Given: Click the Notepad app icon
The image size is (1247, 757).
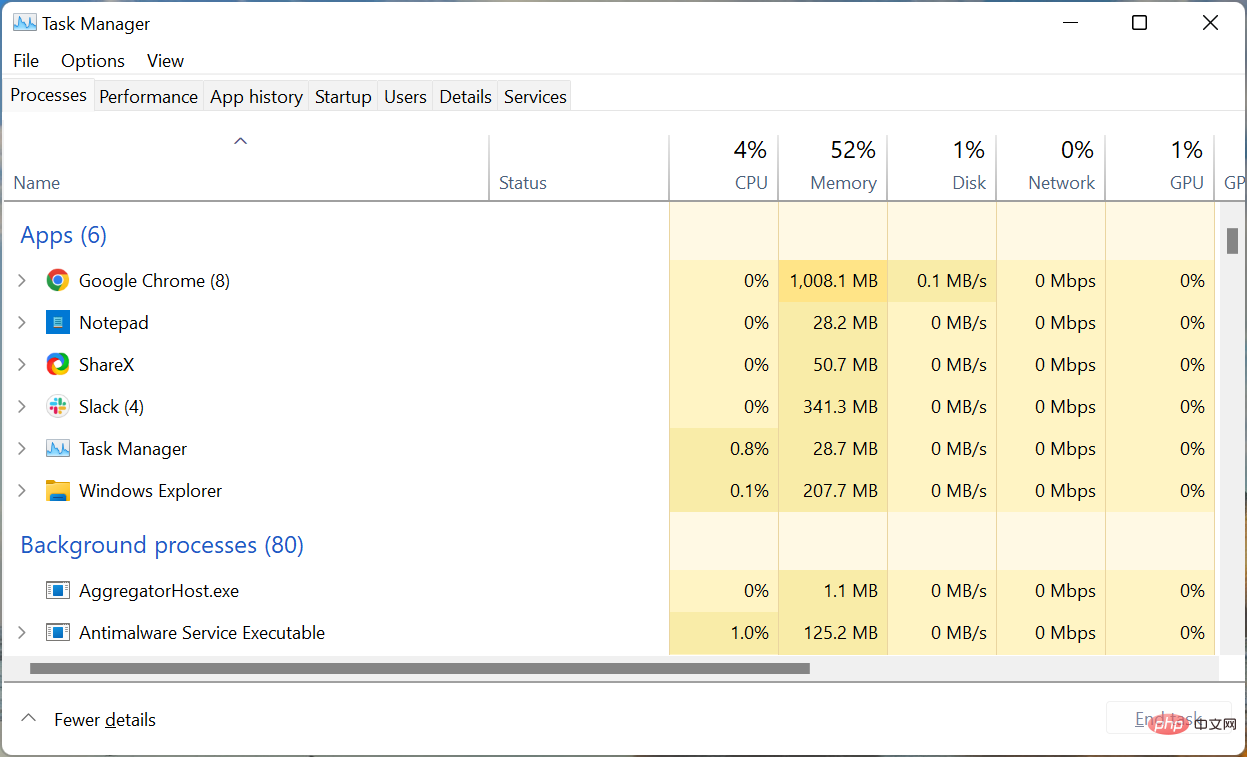Looking at the screenshot, I should coord(58,323).
